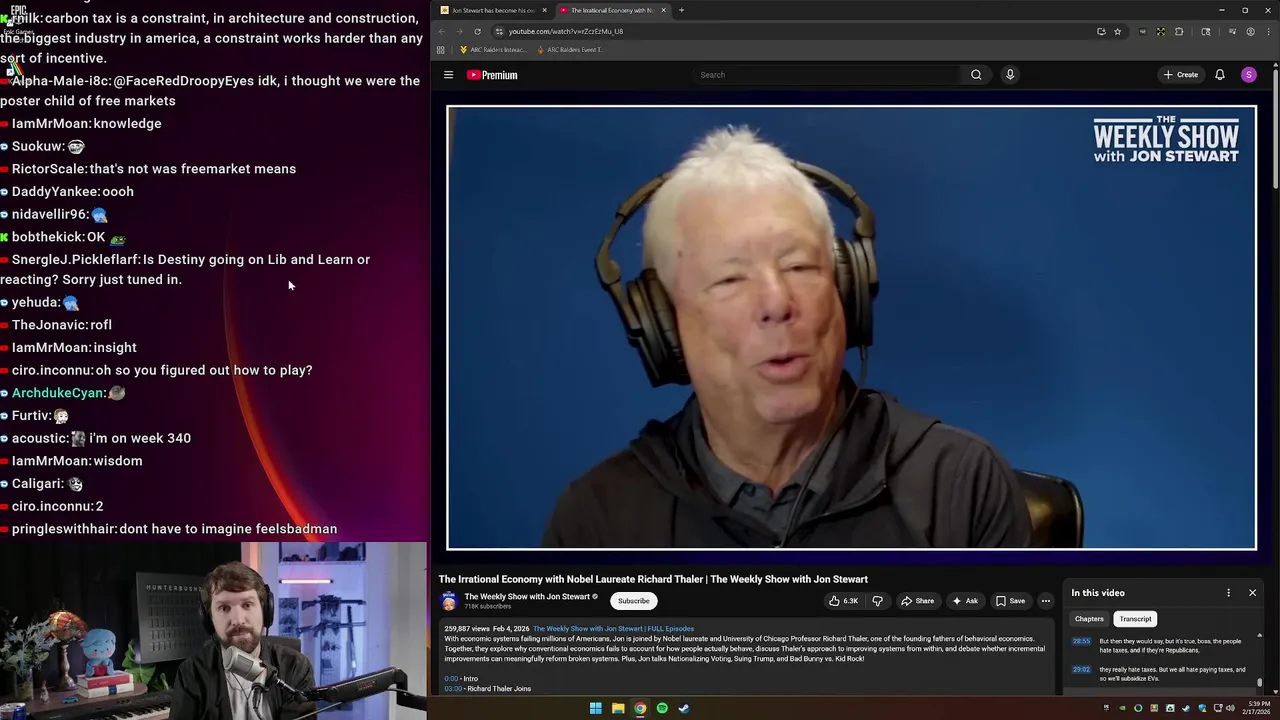
Task: Open File Explorer from taskbar
Action: (618, 708)
